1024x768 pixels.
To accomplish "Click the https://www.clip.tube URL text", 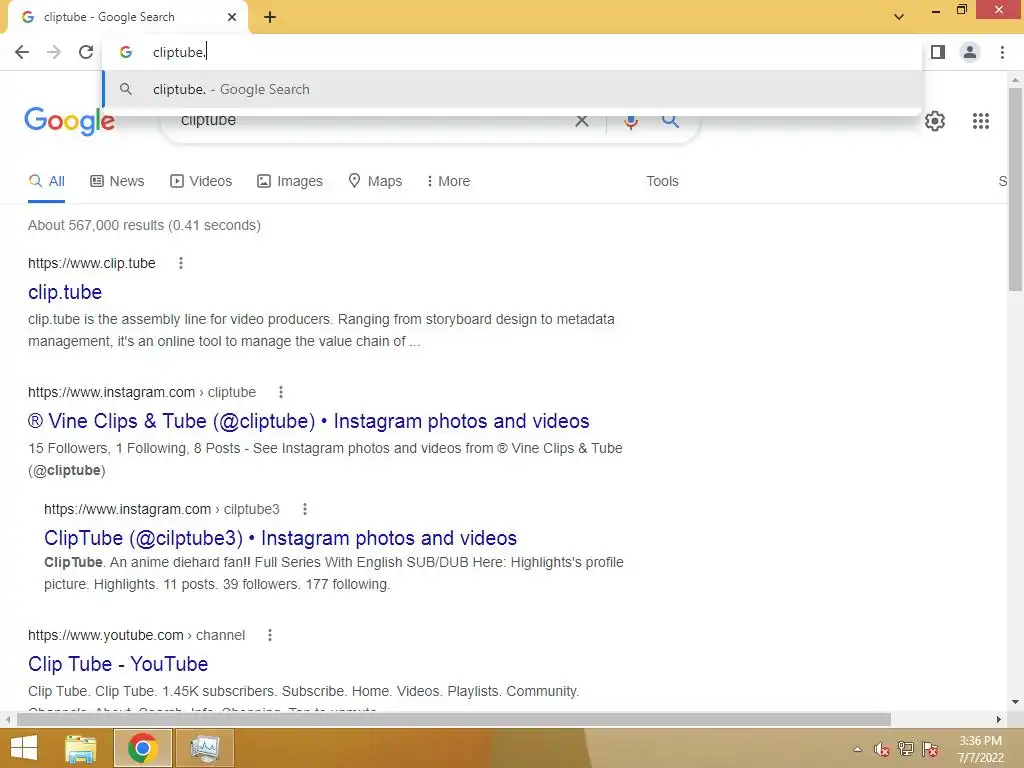I will click(91, 263).
